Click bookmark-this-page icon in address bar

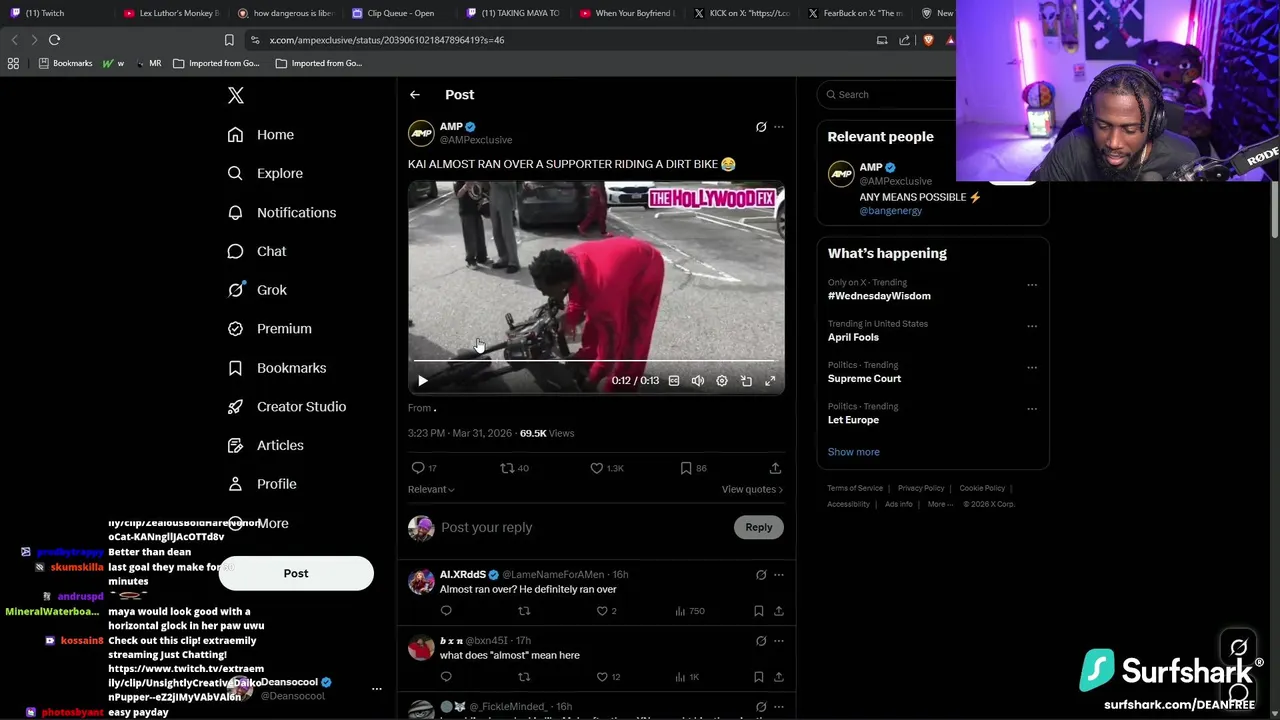229,40
